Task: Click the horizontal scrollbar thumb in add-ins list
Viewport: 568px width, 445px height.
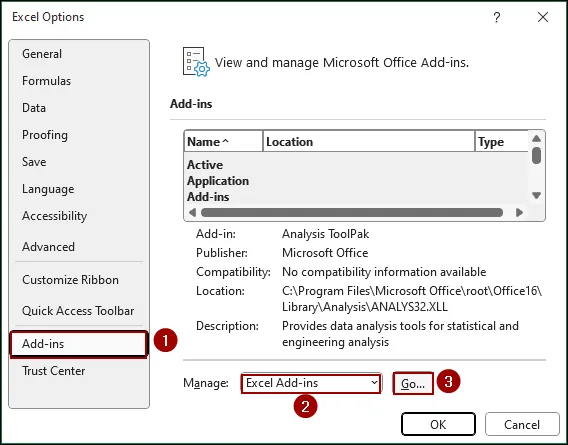Action: [352, 212]
